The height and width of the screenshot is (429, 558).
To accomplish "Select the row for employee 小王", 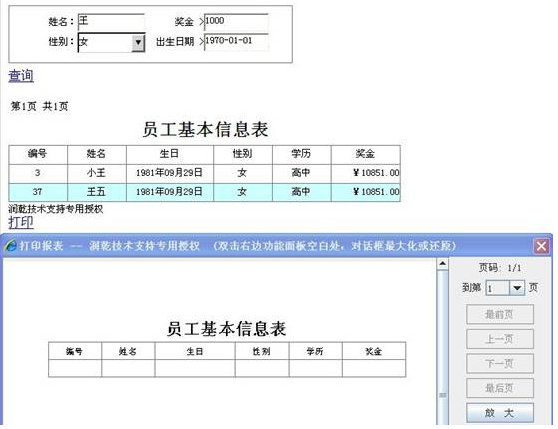I will click(204, 173).
